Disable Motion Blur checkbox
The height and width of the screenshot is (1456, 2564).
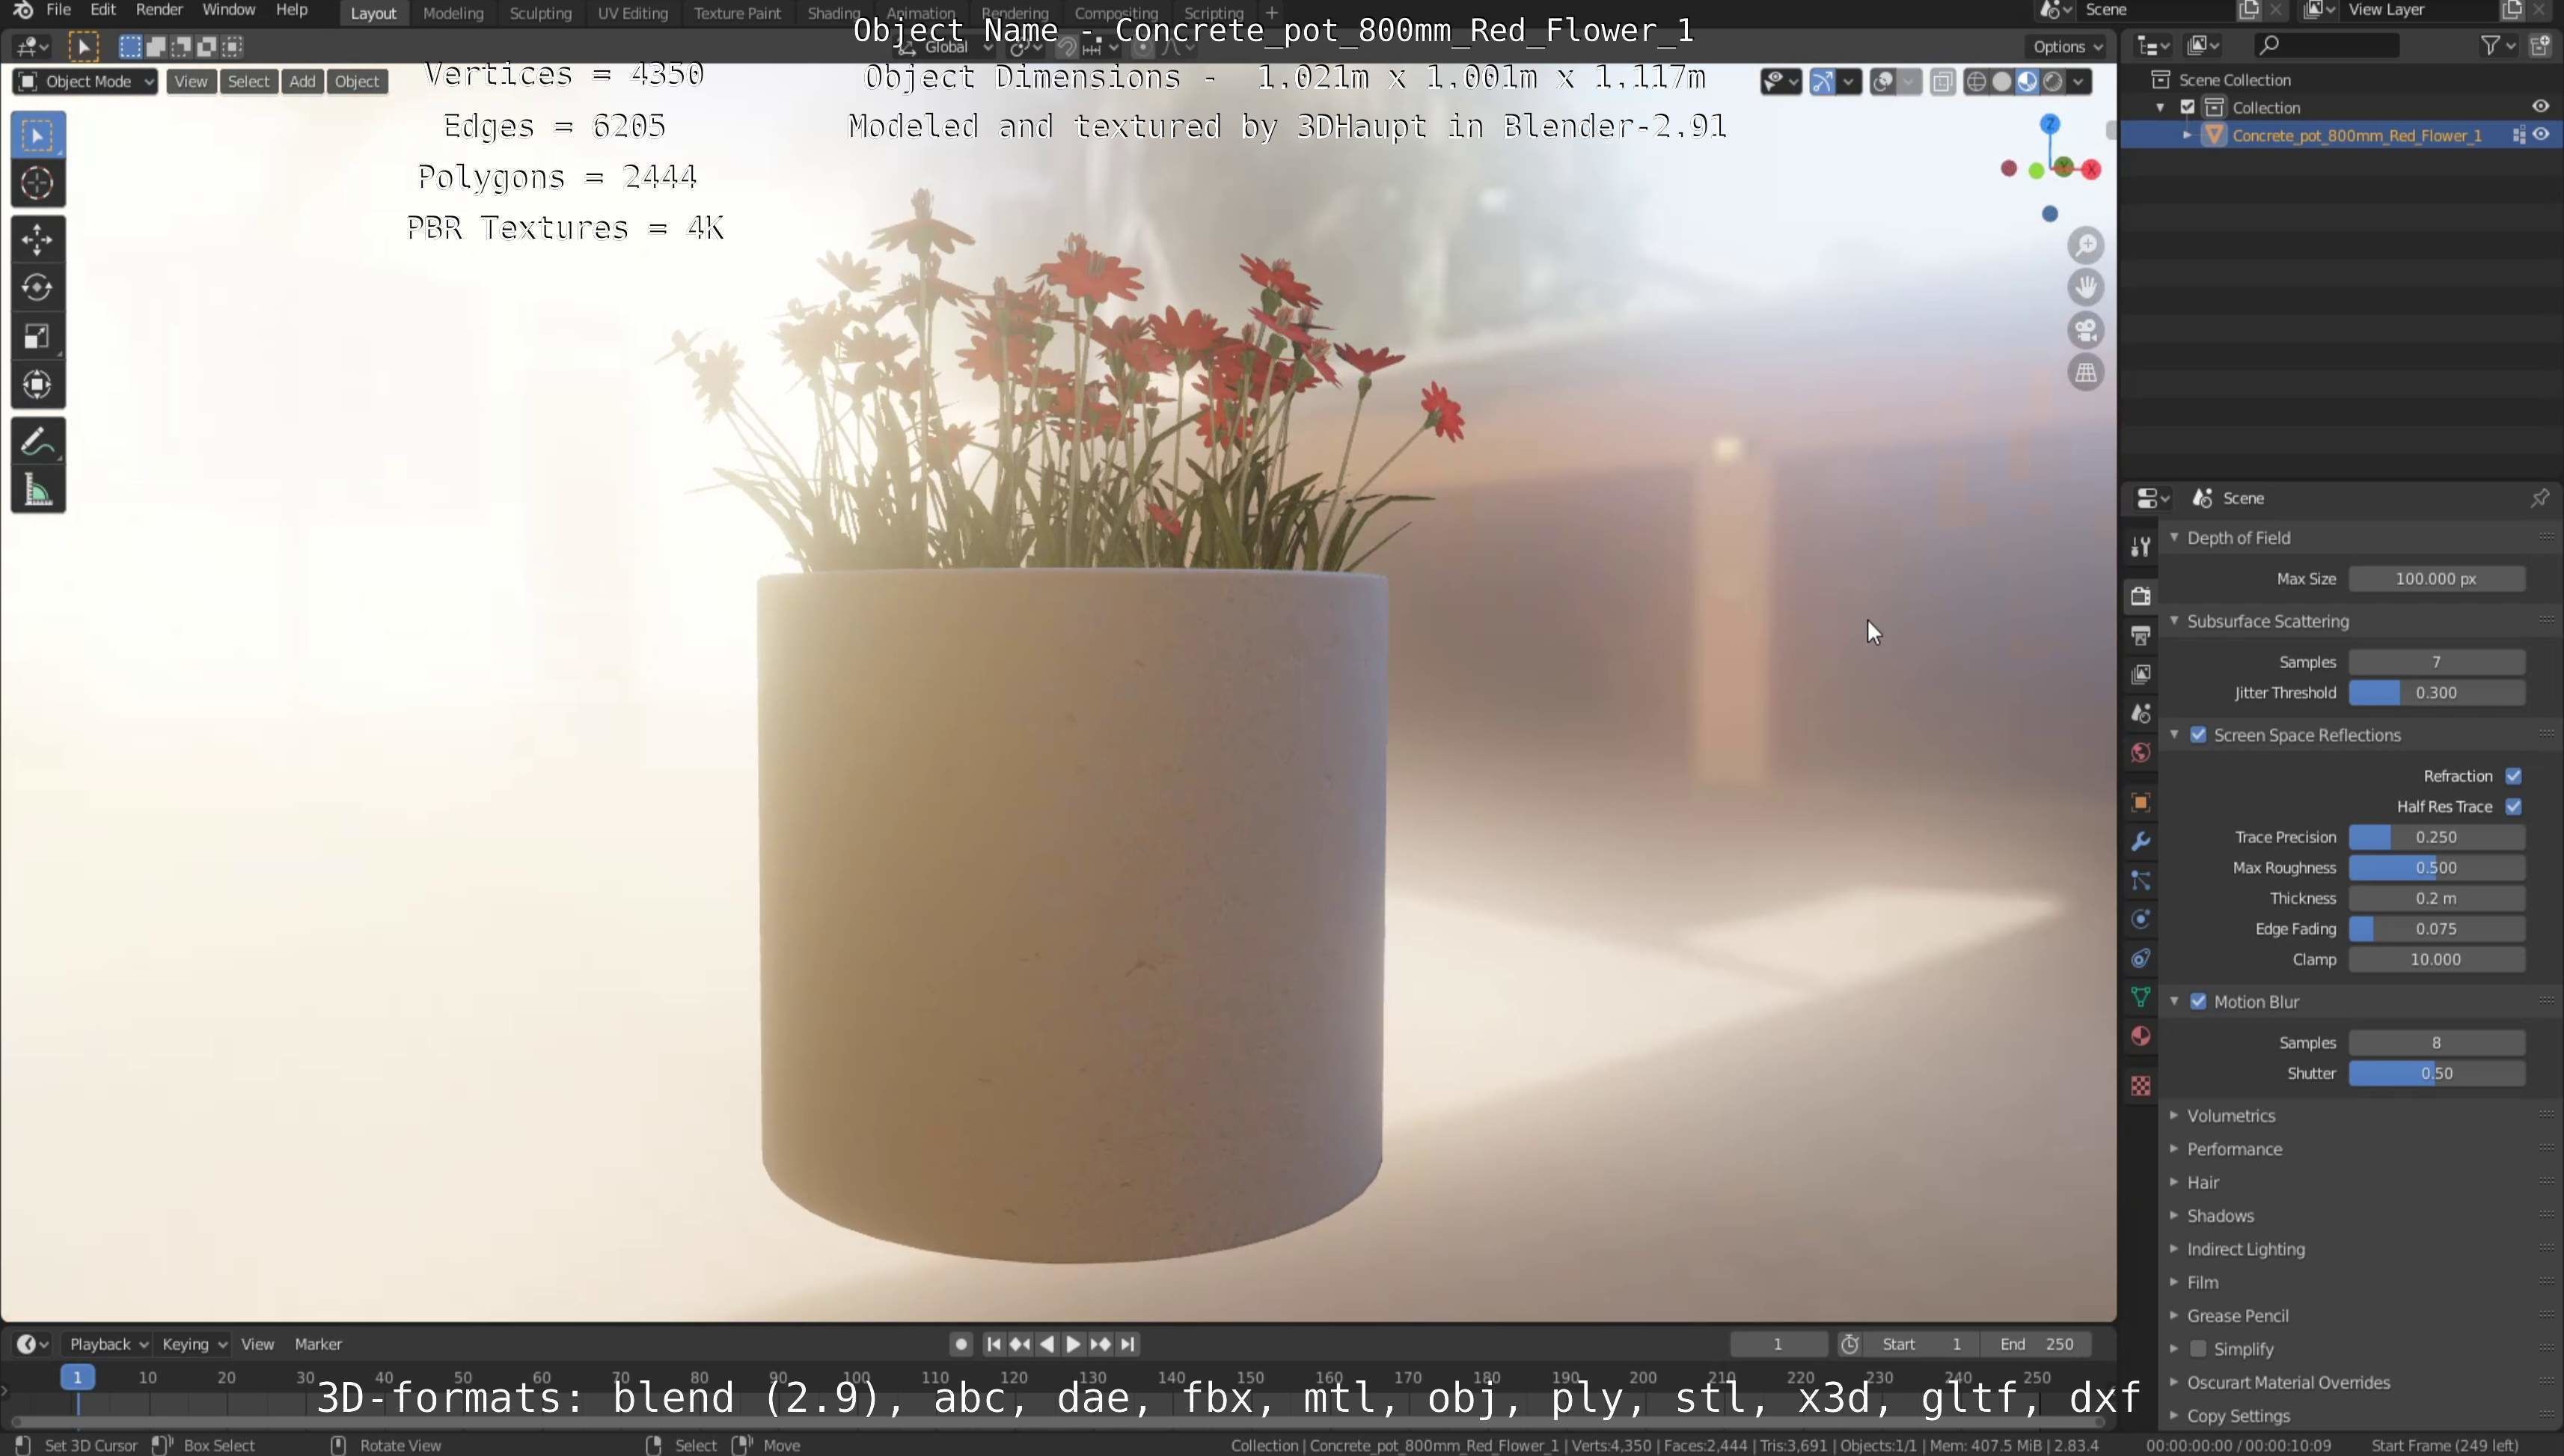(x=2198, y=1002)
